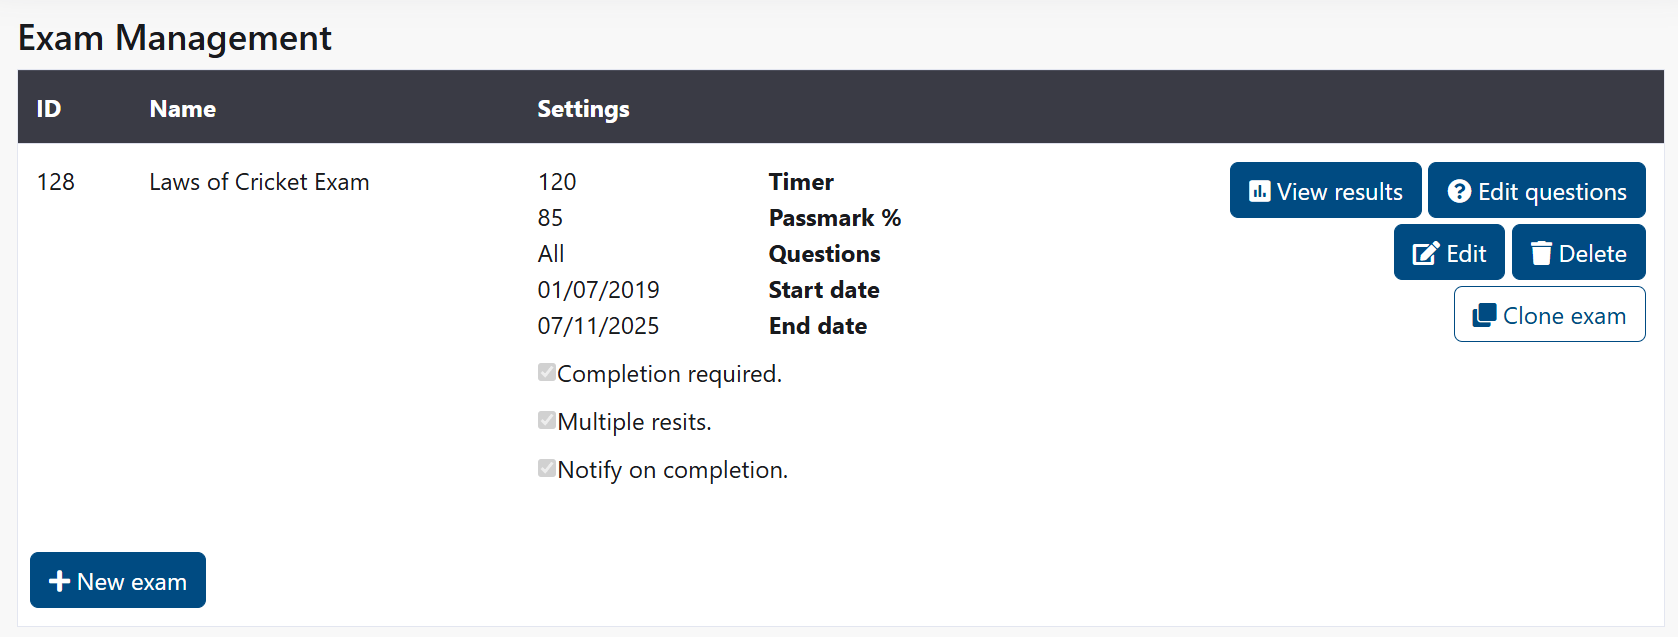The width and height of the screenshot is (1678, 637).
Task: Click the copy icon on Clone exam
Action: pos(1484,314)
